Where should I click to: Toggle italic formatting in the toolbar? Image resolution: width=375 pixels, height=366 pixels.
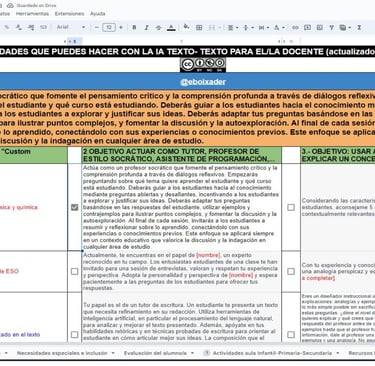[146, 27]
